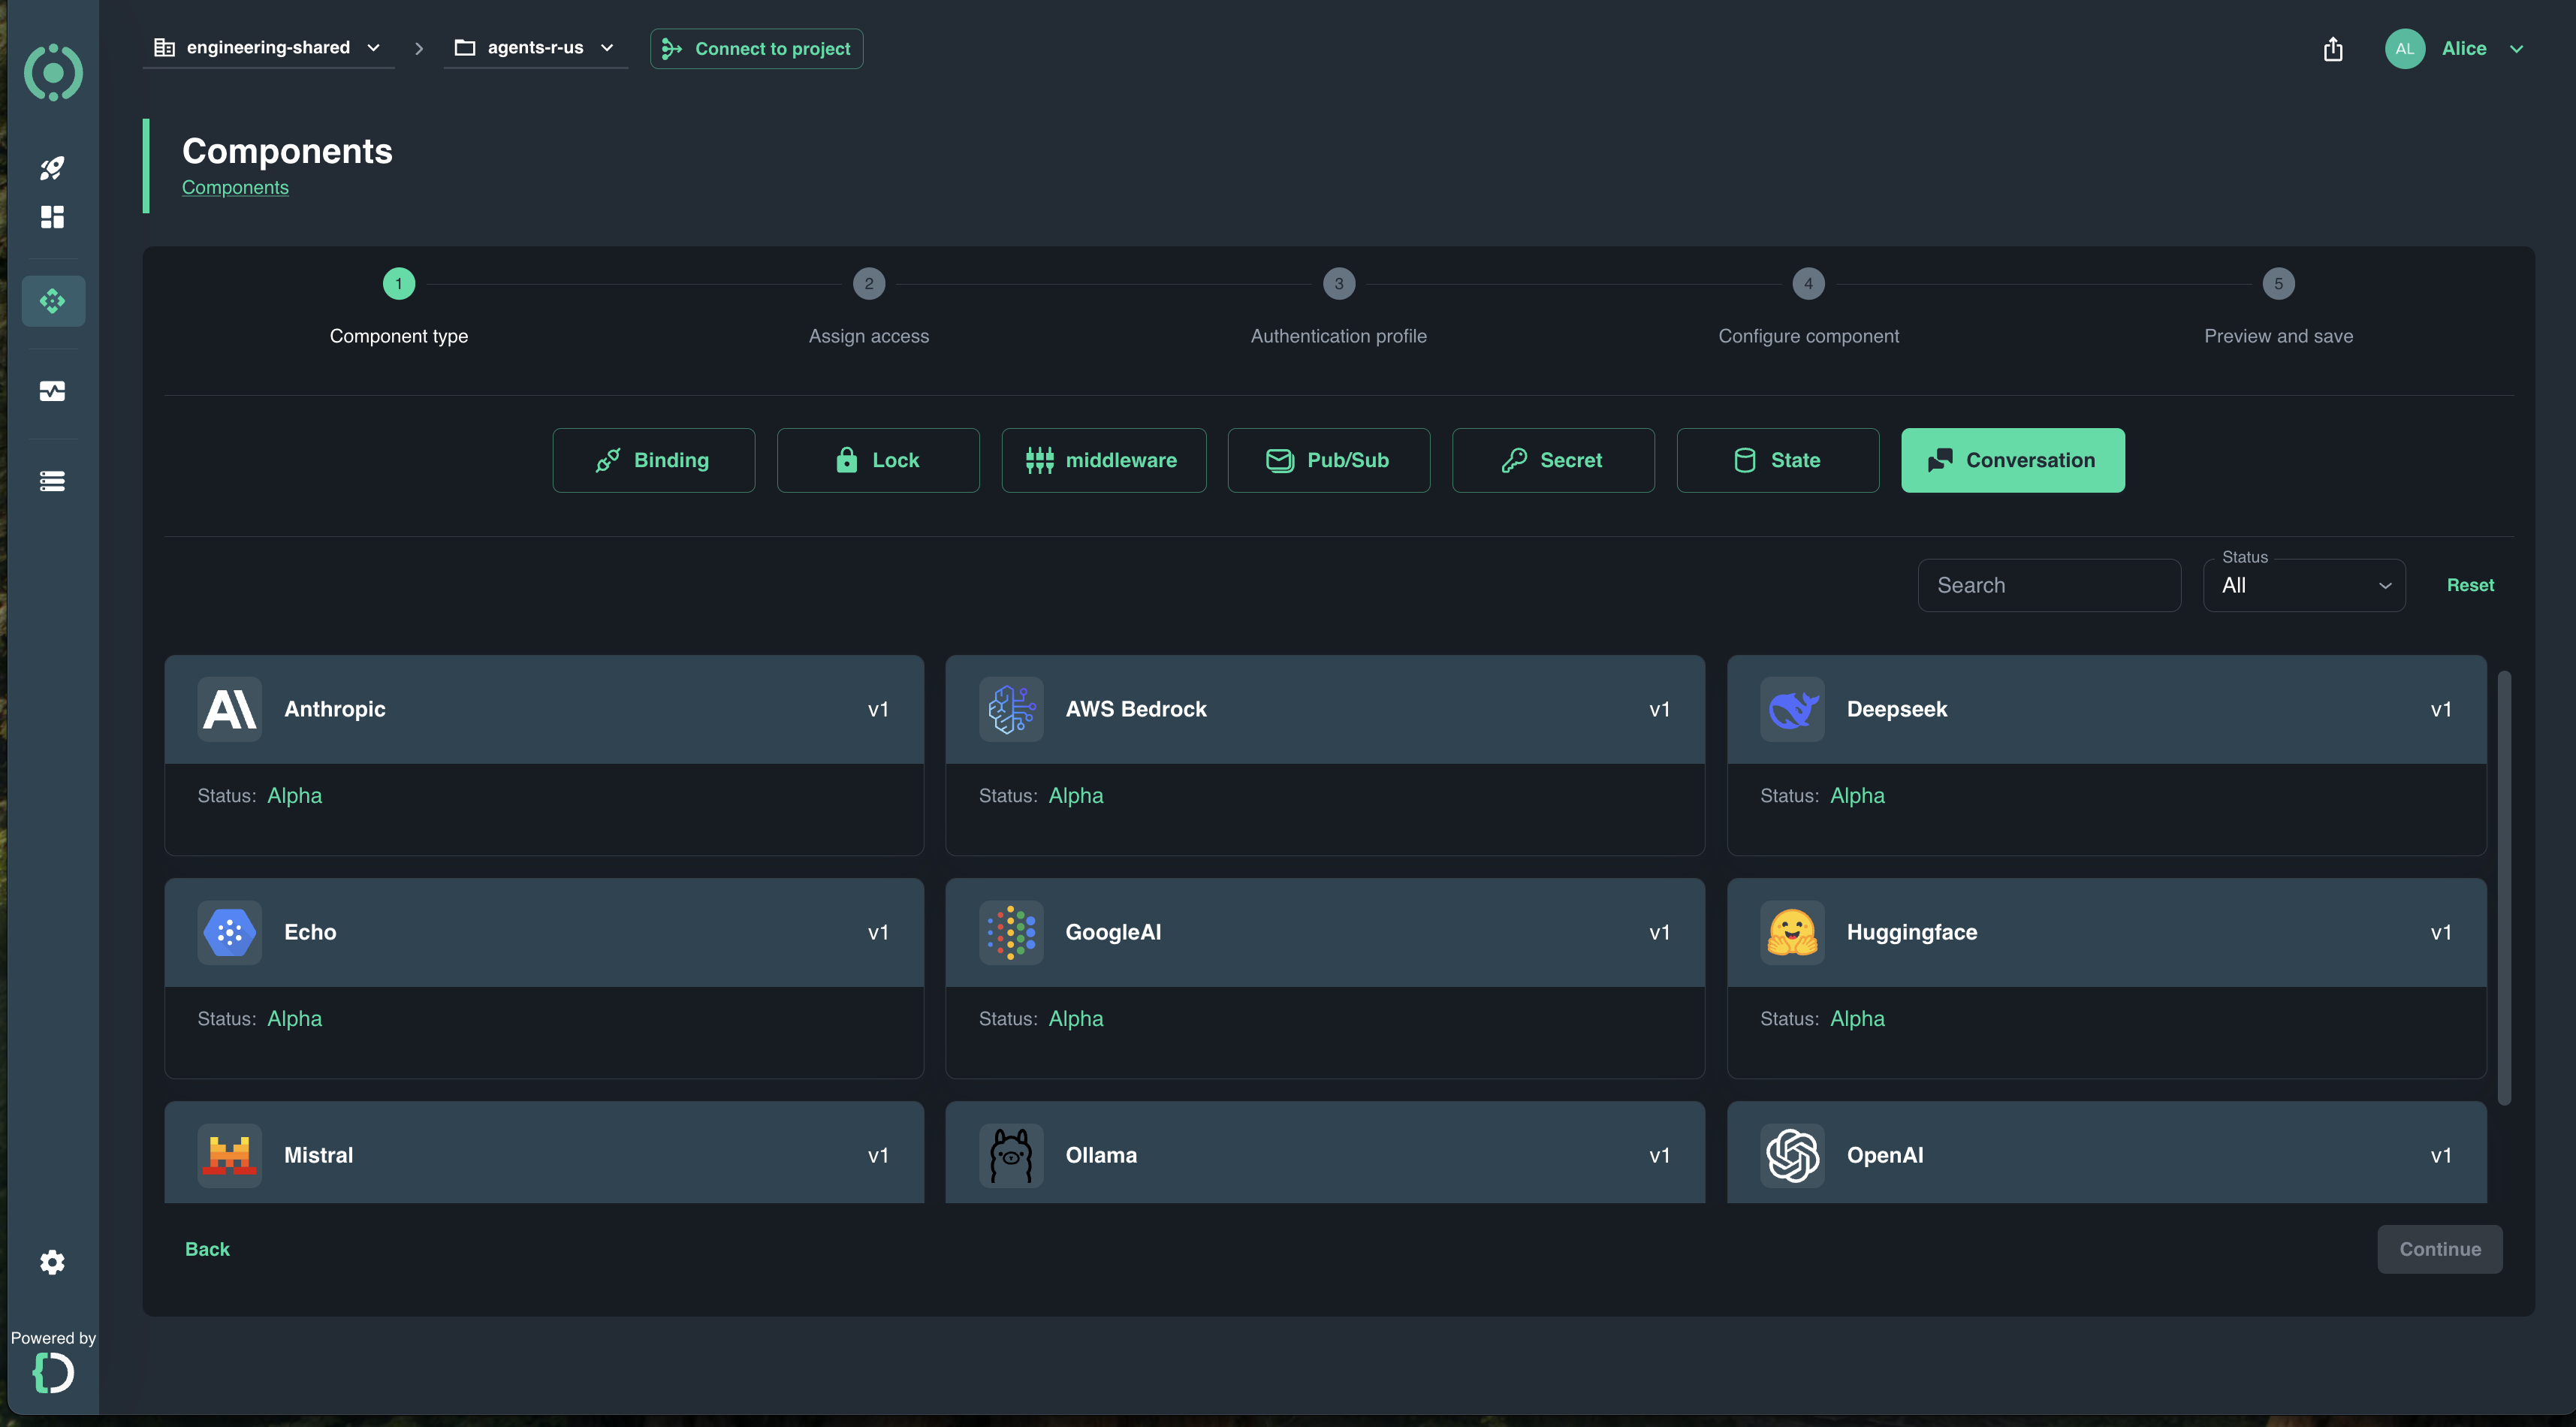Open the Alice user menu chevron
This screenshot has height=1427, width=2576.
2516,48
